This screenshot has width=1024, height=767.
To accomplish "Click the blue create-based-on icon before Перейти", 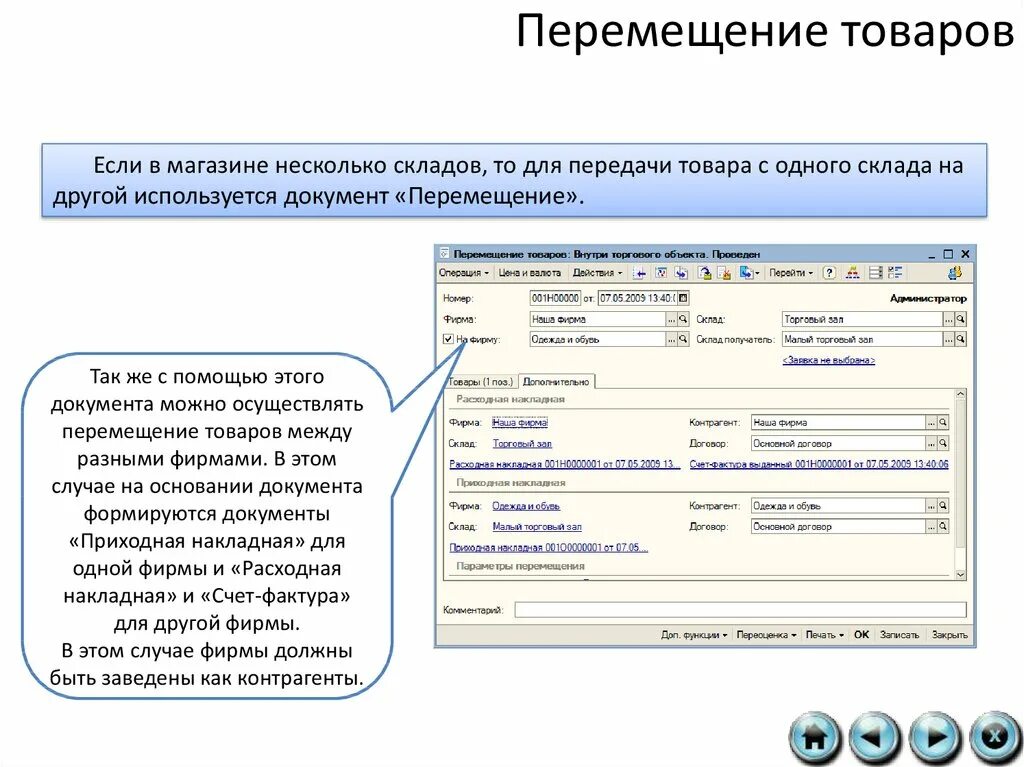I will click(x=745, y=273).
